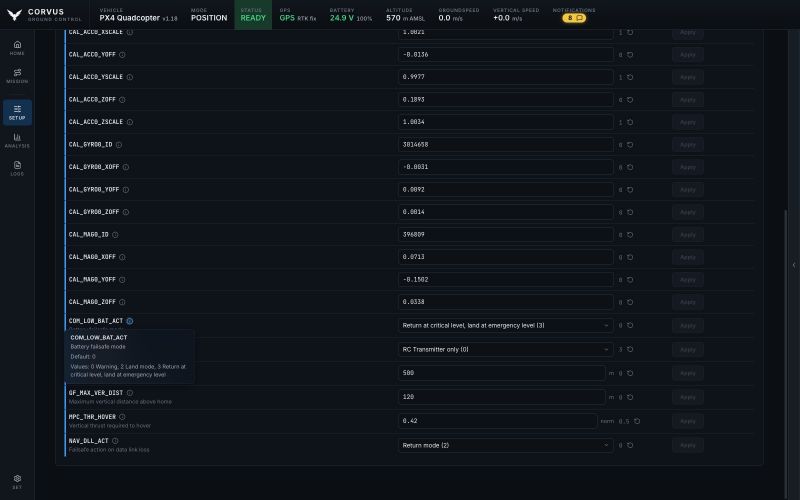Image resolution: width=800 pixels, height=500 pixels.
Task: Edit CAL_MAG0_YOFF field -0.1502
Action: pos(506,280)
